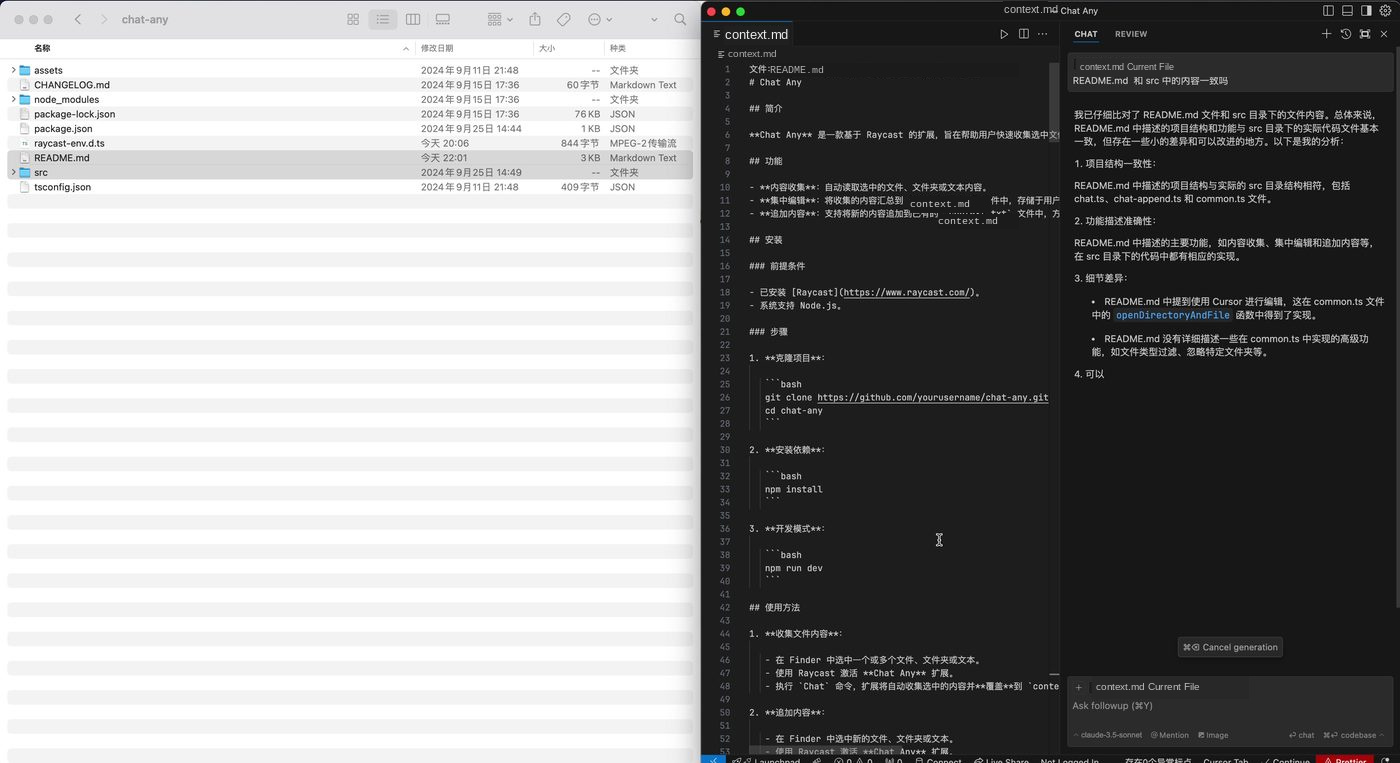Click context.md Current File chip in message
The image size is (1400, 763).
tap(1126, 67)
